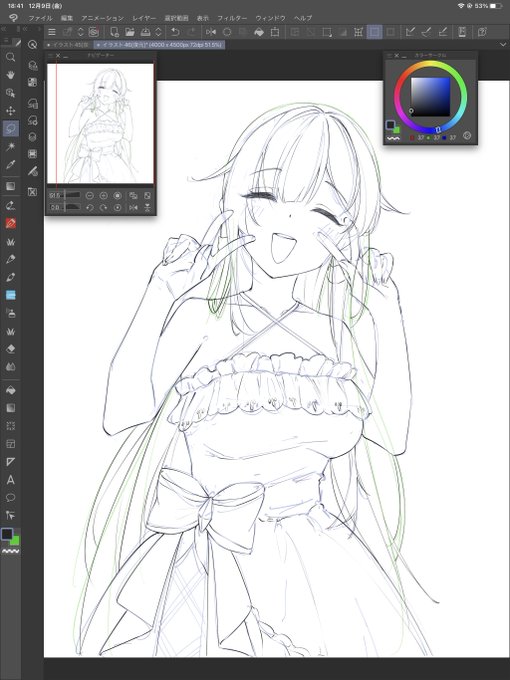
Task: Select the Move layer tool
Action: point(11,111)
